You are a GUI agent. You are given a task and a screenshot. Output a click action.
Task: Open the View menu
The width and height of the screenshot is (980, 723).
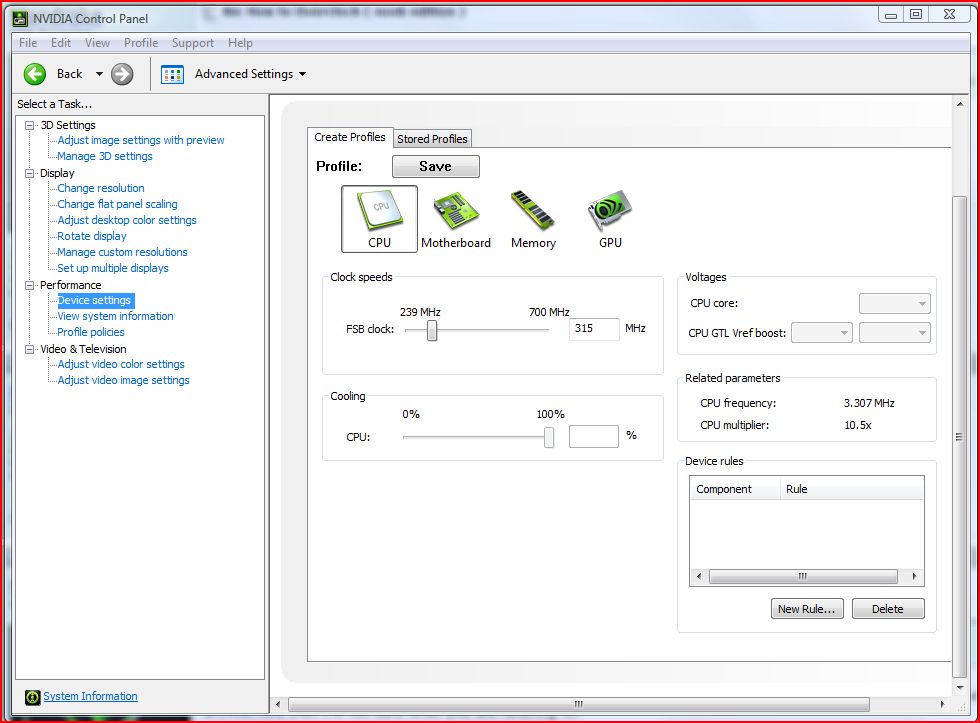98,42
